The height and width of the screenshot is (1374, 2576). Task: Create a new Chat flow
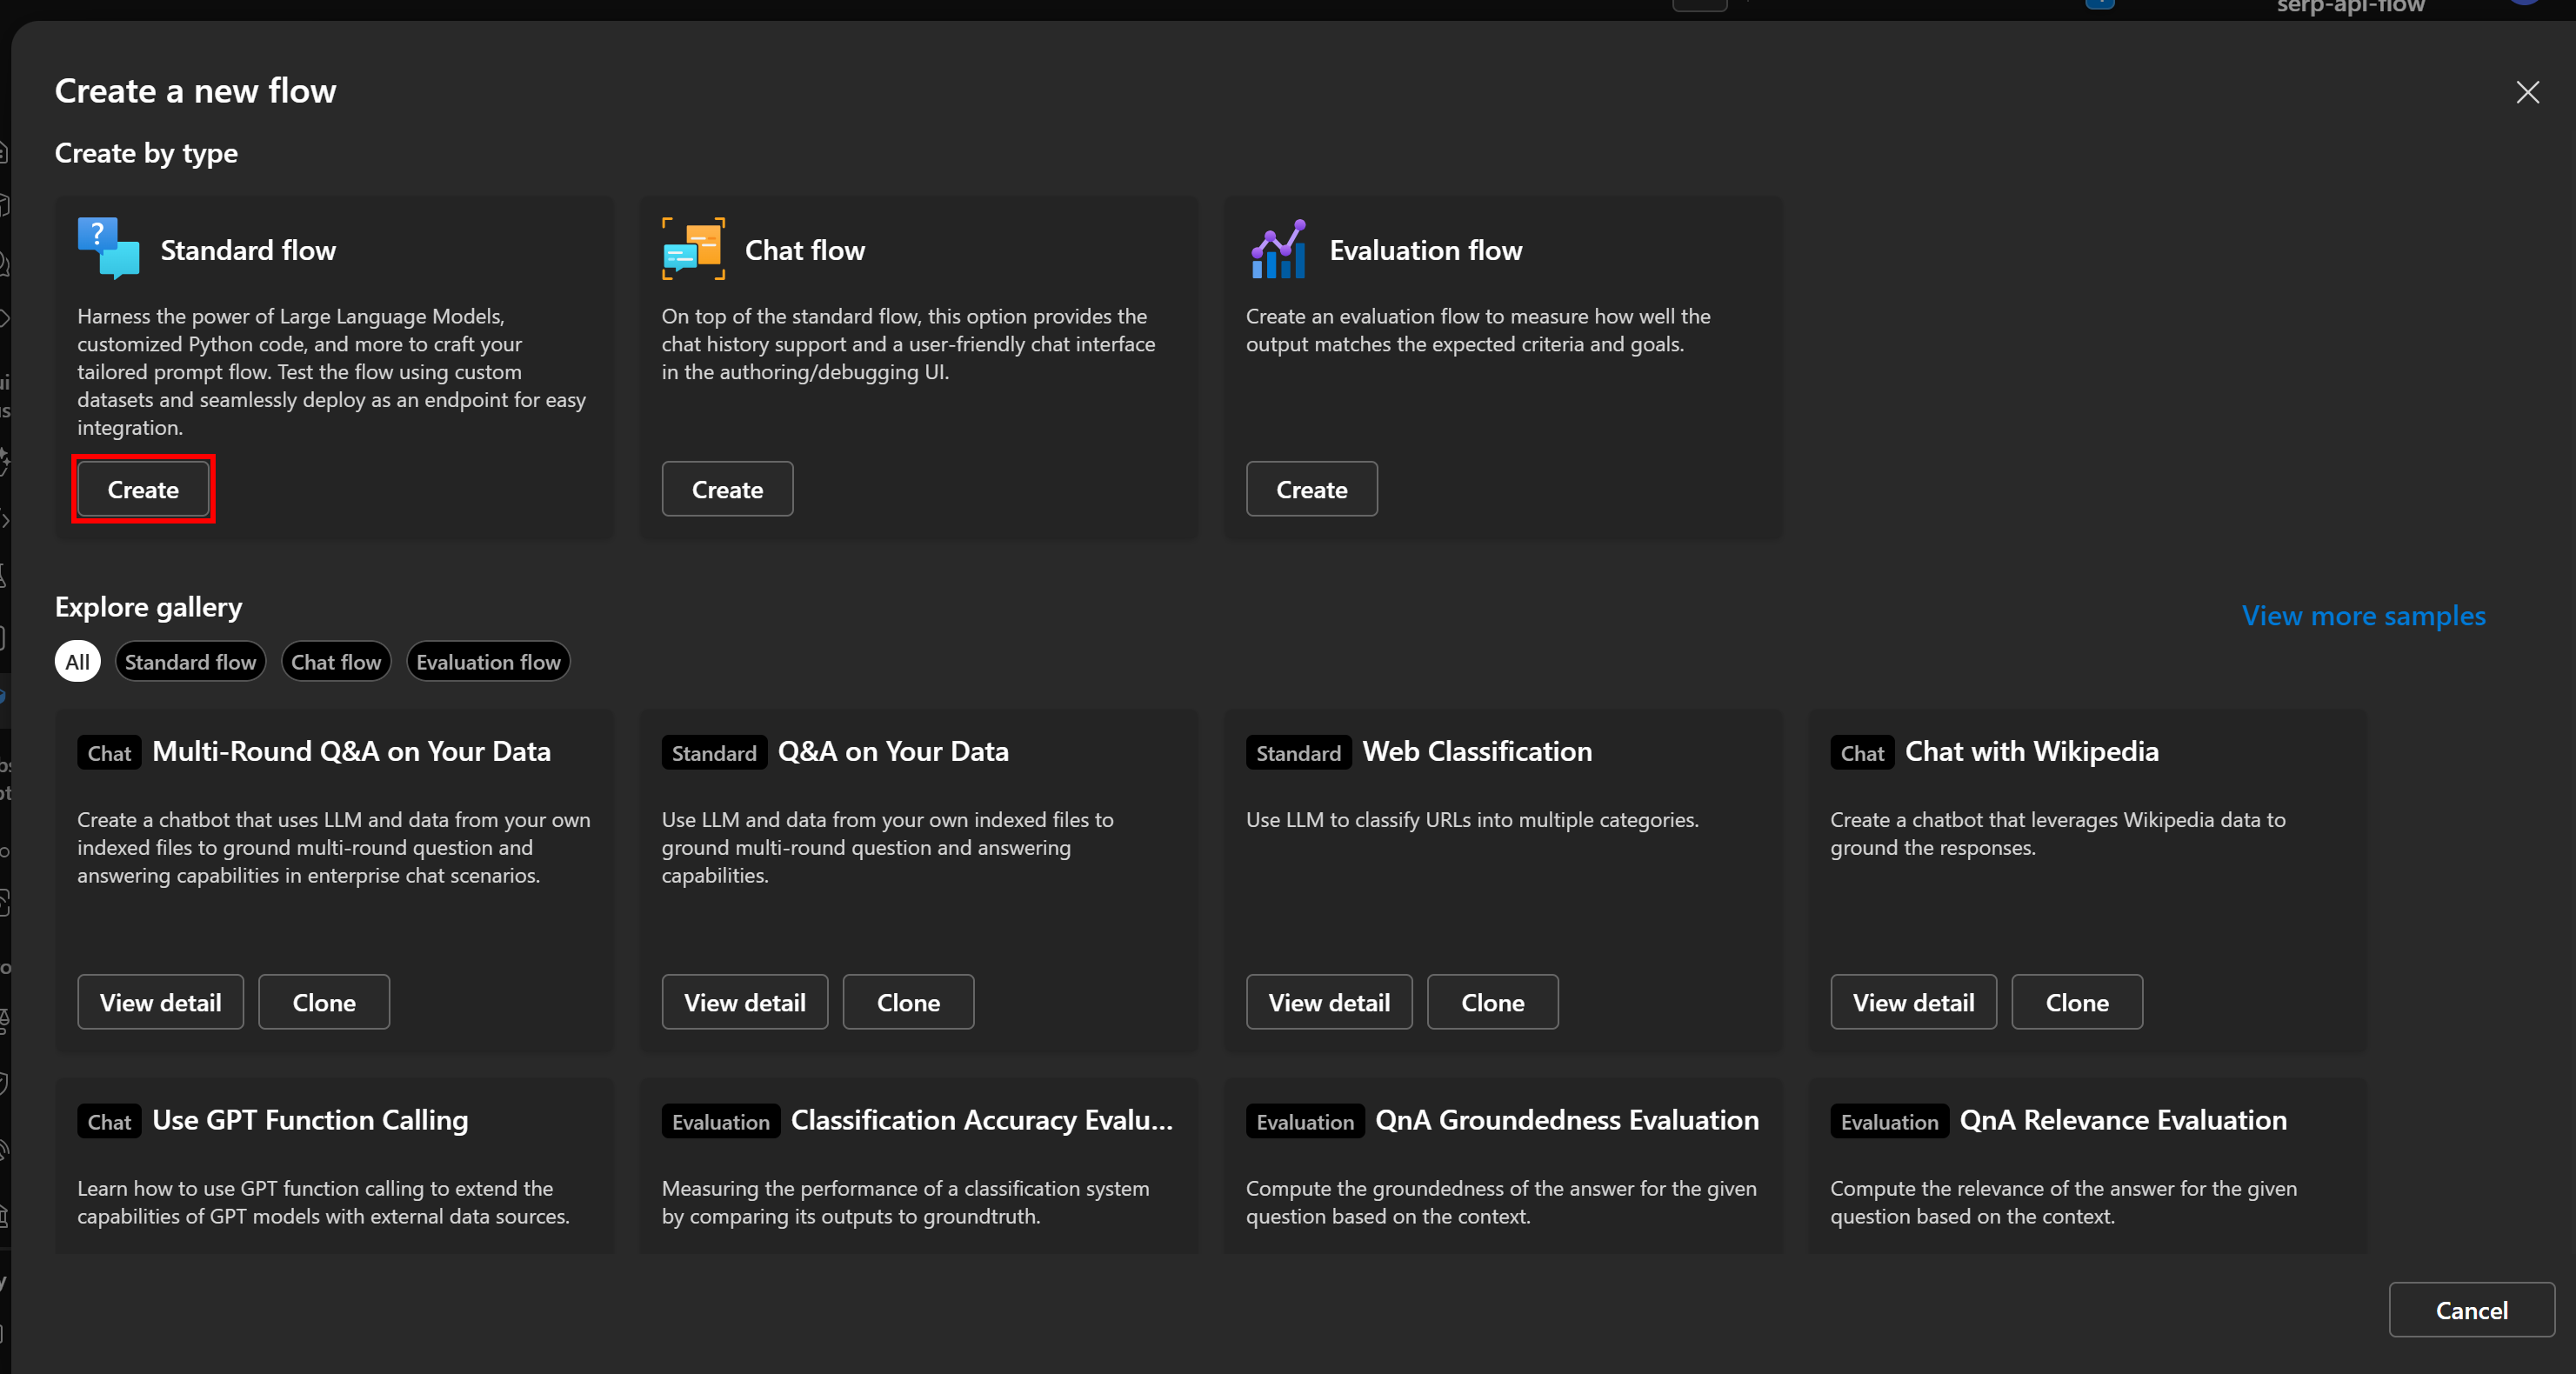(727, 489)
